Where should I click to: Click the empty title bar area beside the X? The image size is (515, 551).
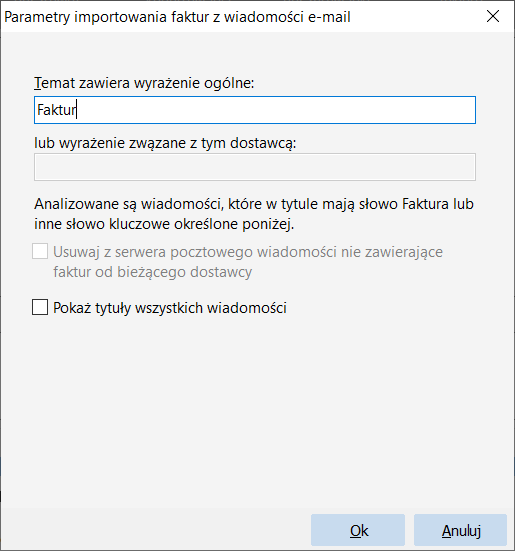point(415,17)
